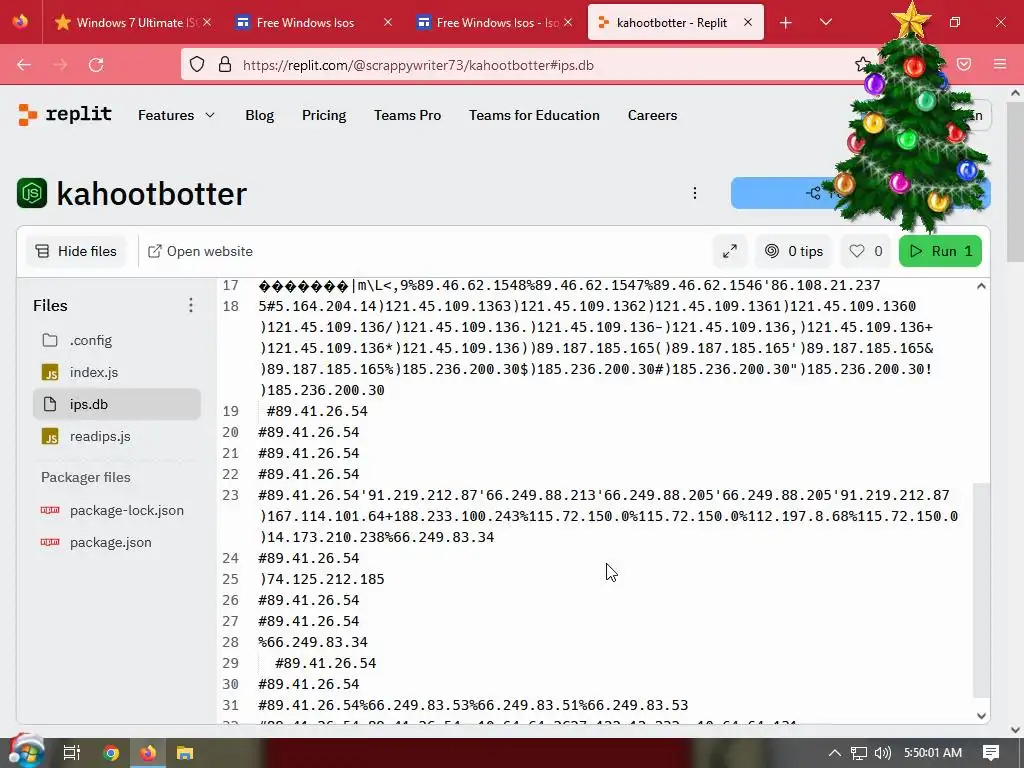Click the taskbar clock 5:50:01 AM

(933, 753)
